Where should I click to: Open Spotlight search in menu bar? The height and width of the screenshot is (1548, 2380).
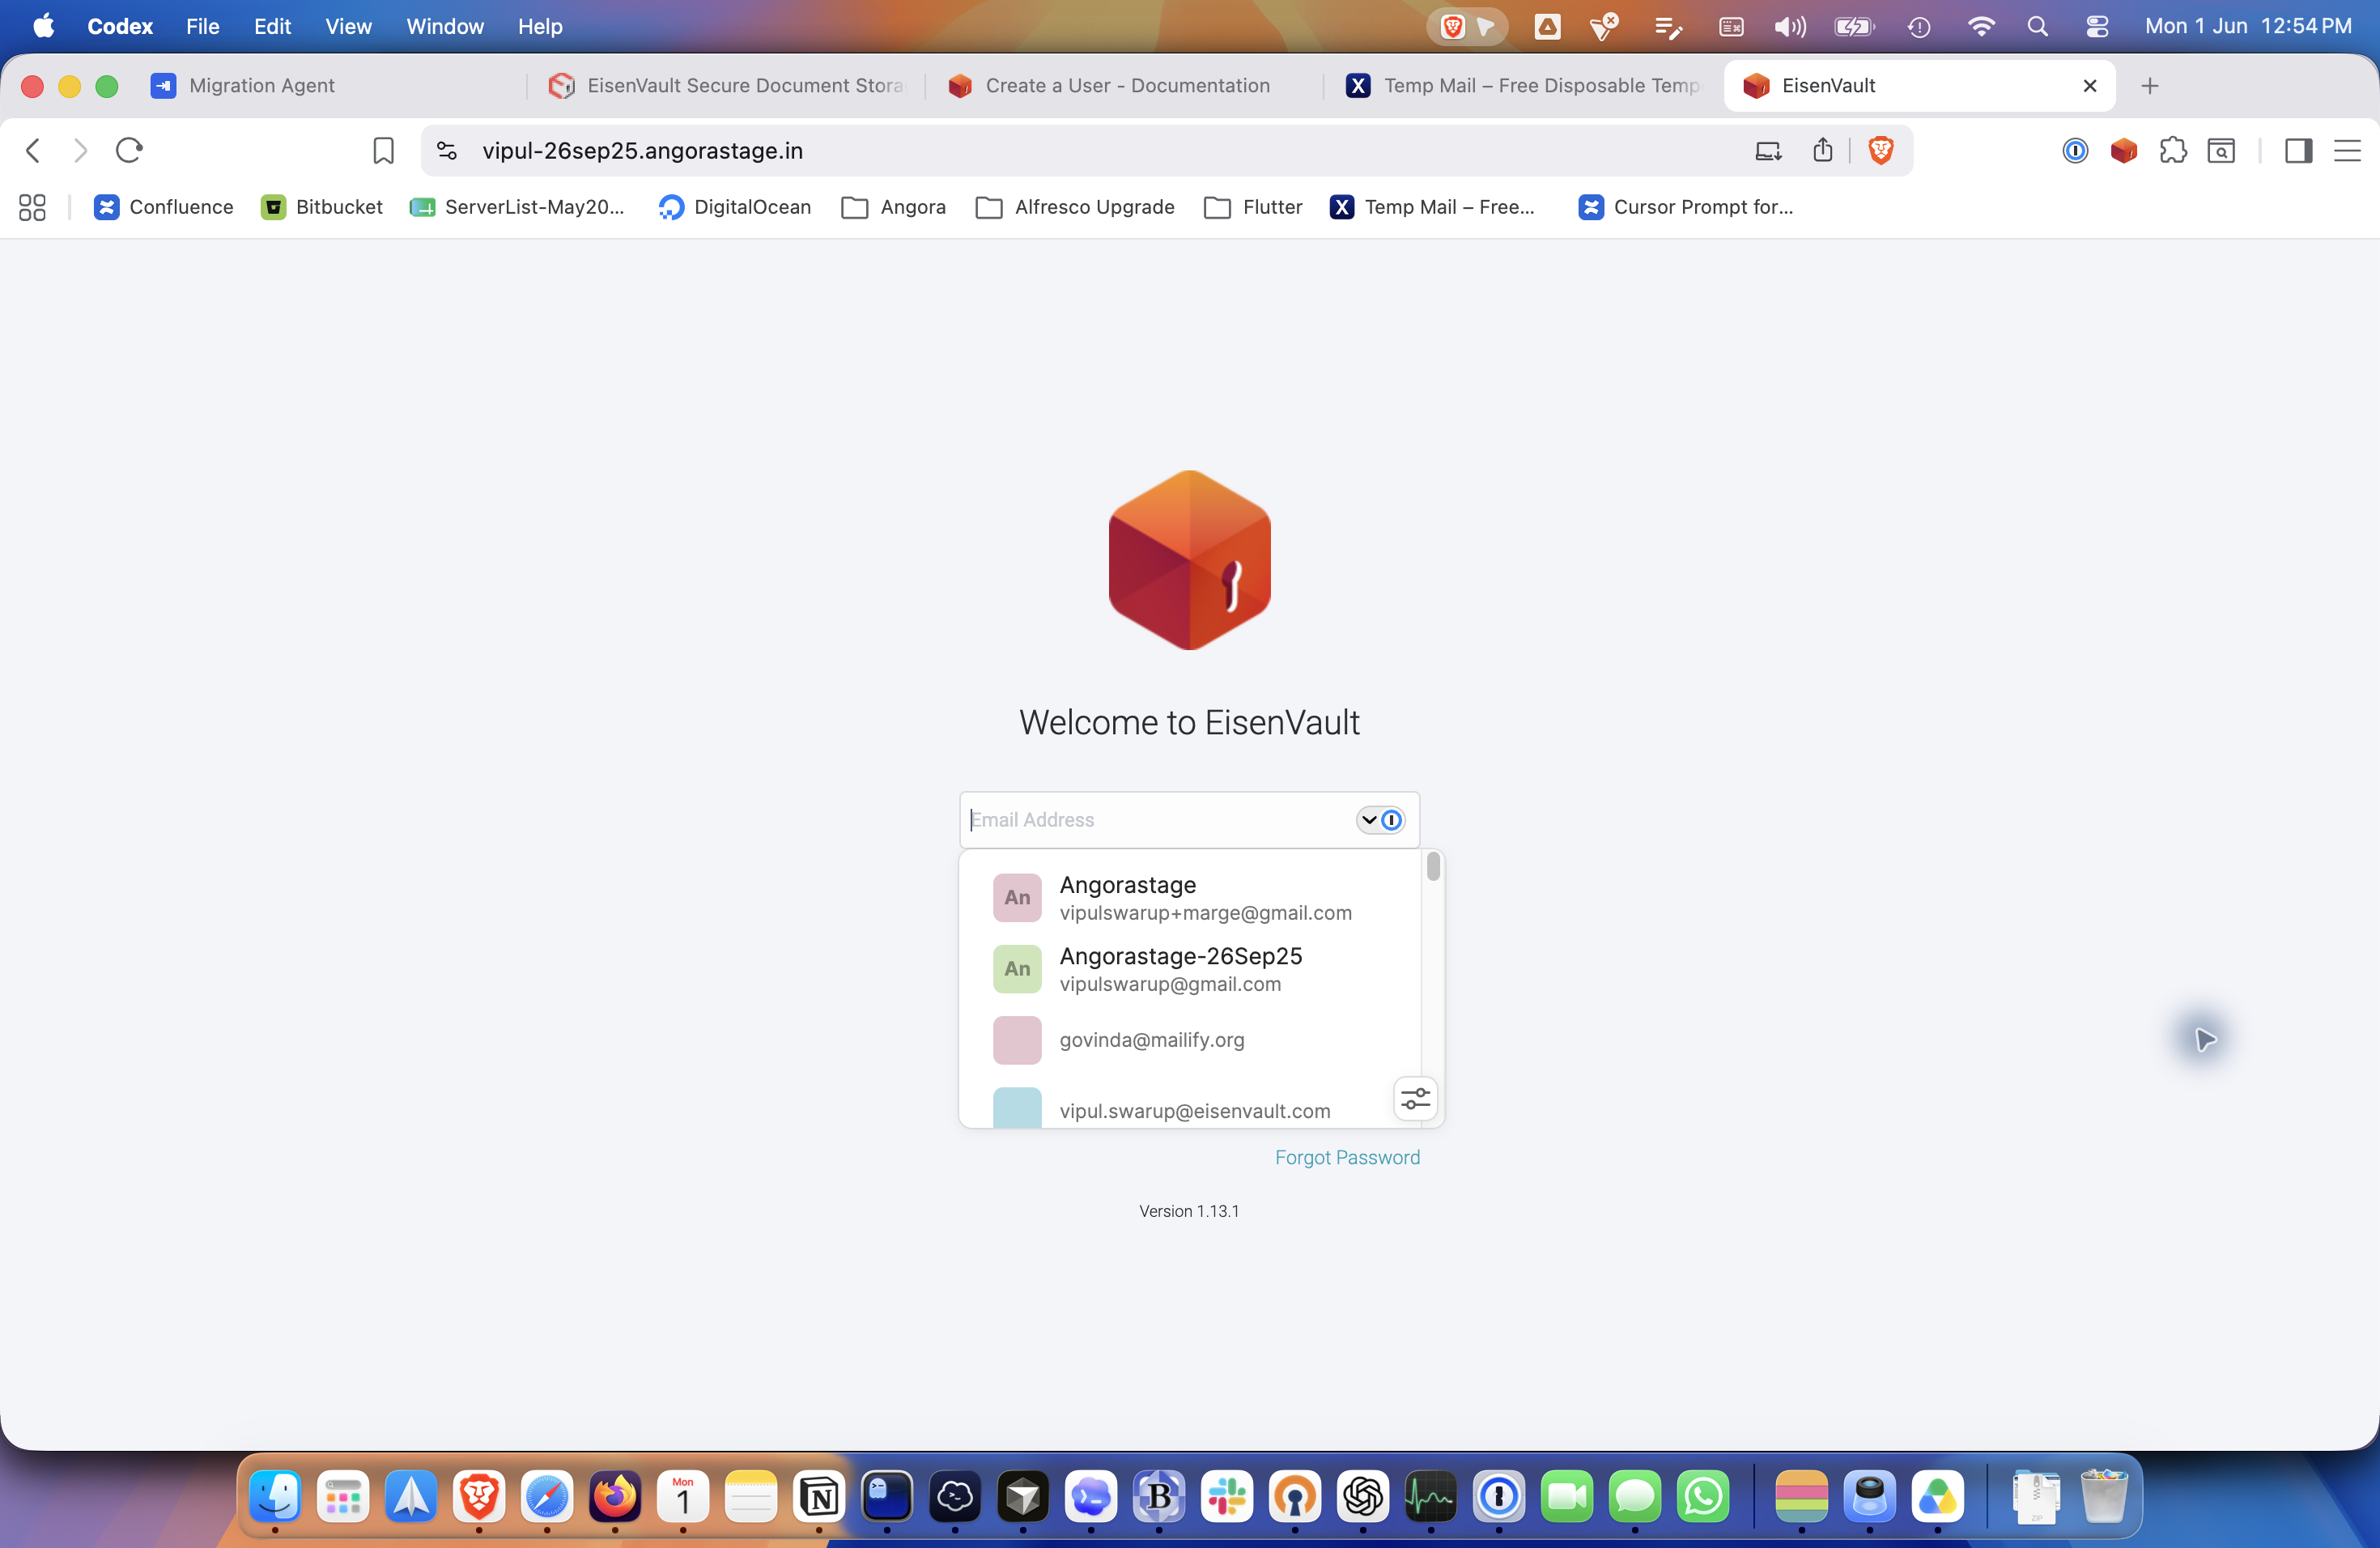pos(2037,26)
